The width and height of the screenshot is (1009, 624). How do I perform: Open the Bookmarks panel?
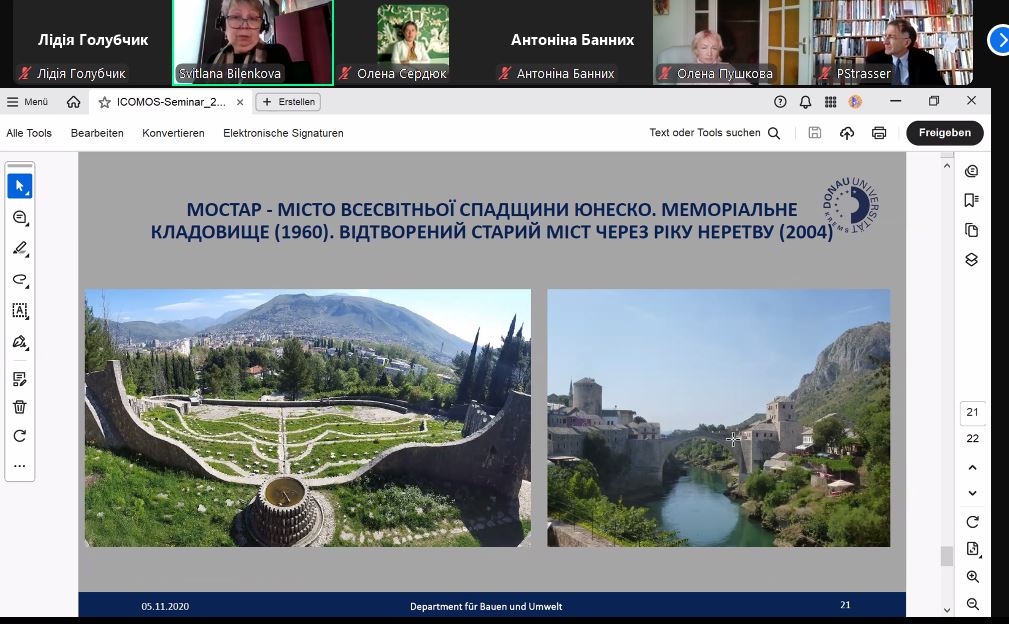(971, 199)
